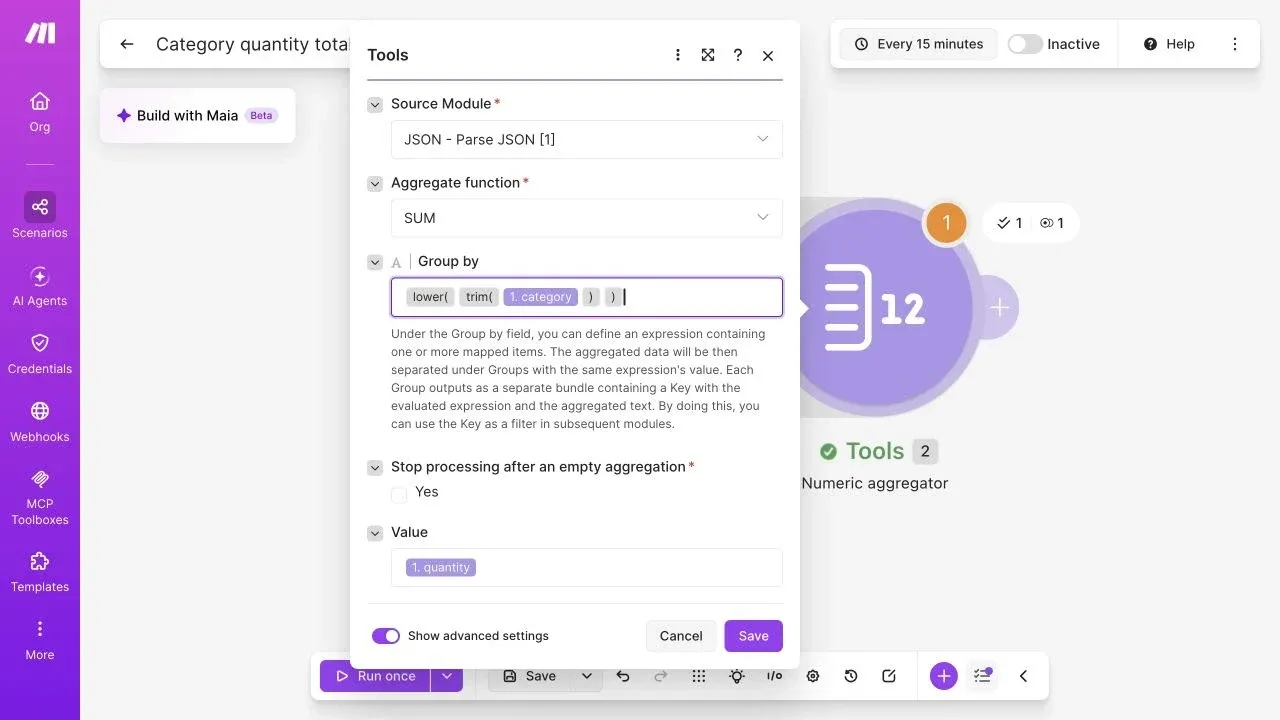Check the Yes checkbox for empty aggregation
The width and height of the screenshot is (1280, 720).
(399, 493)
